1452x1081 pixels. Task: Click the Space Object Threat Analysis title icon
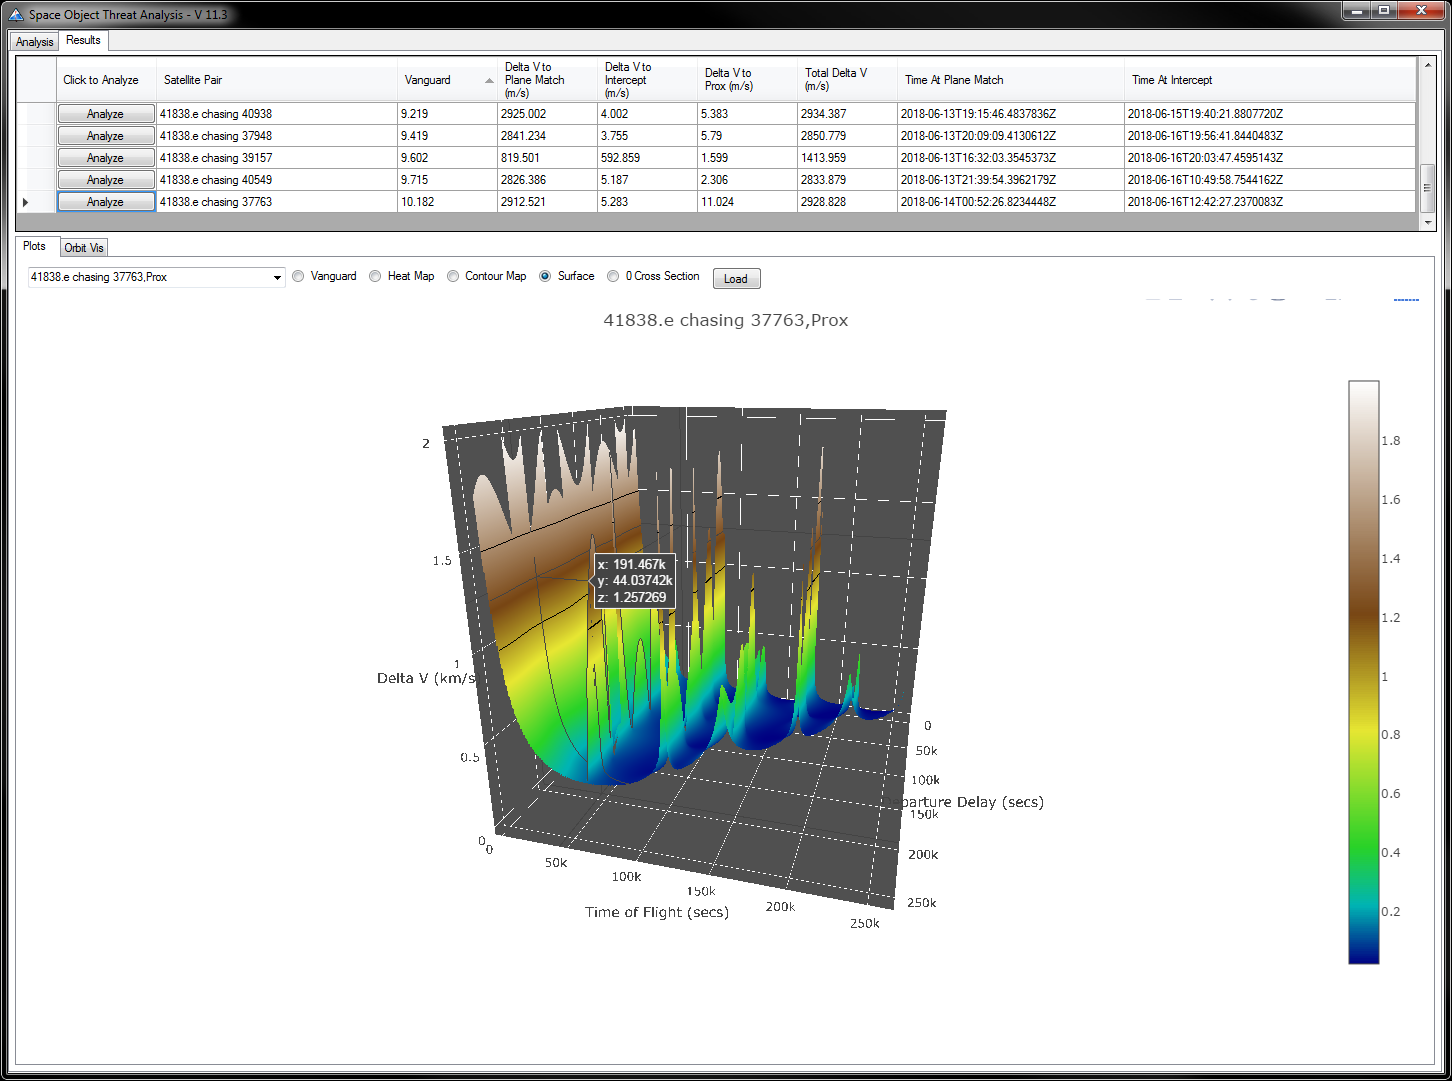coord(15,15)
